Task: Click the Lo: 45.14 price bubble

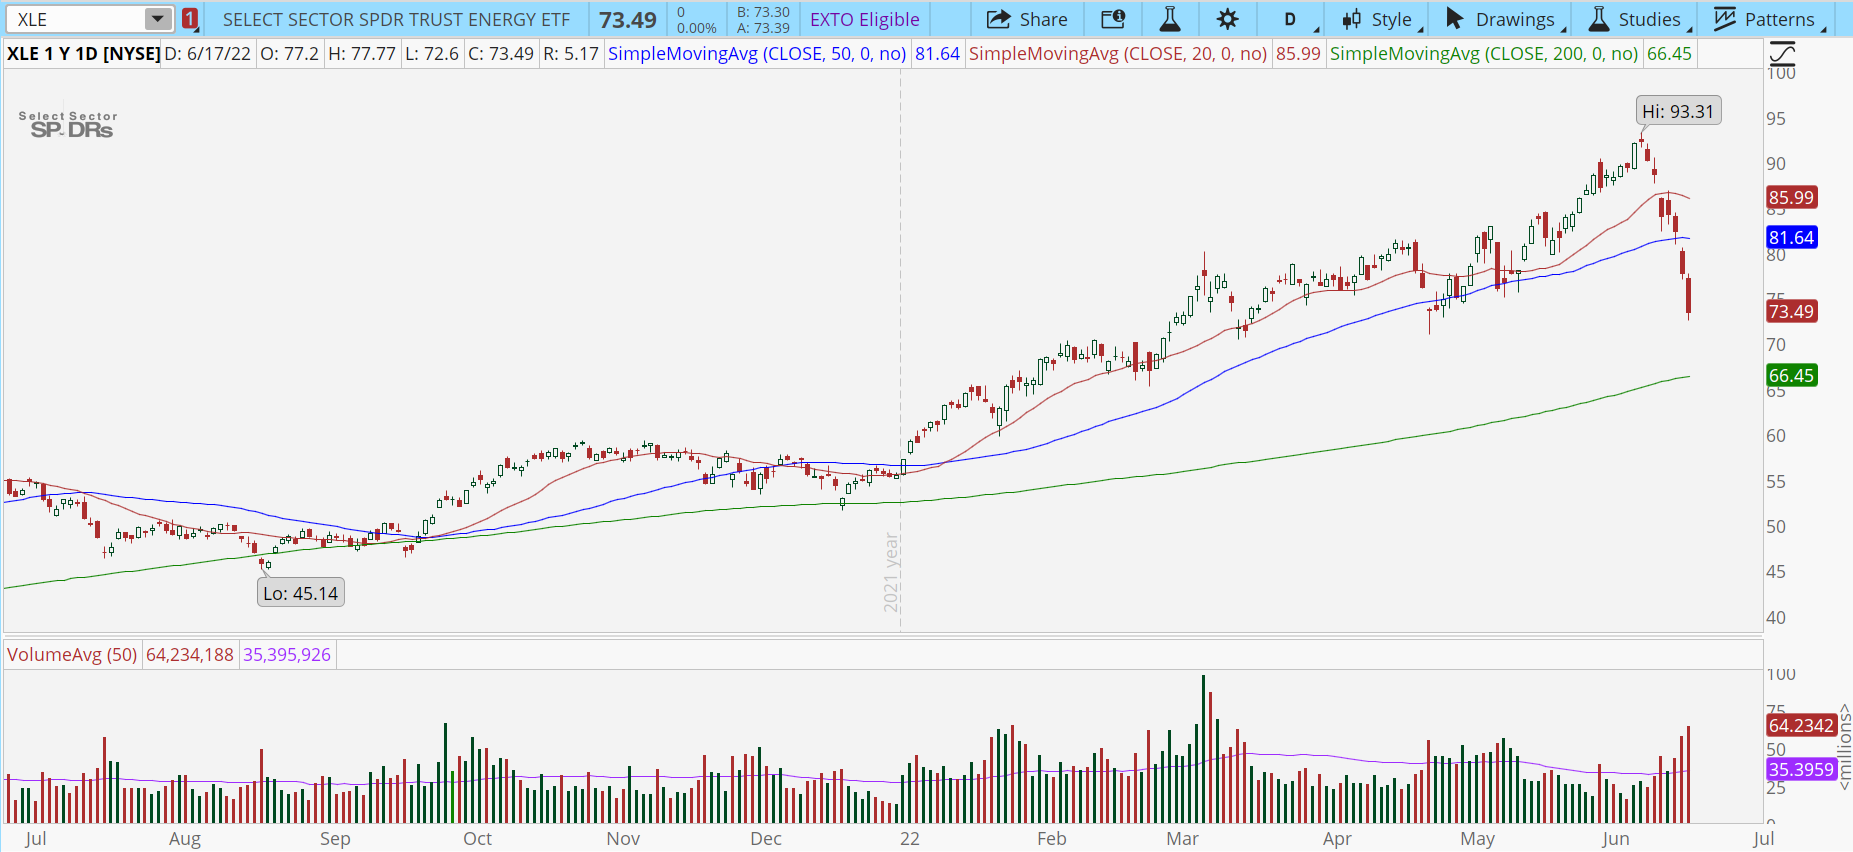Action: point(301,593)
